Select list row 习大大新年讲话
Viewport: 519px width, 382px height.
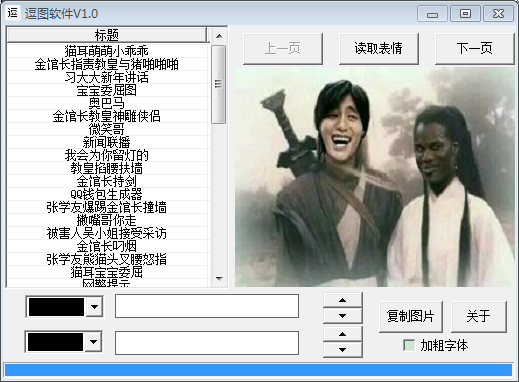107,77
